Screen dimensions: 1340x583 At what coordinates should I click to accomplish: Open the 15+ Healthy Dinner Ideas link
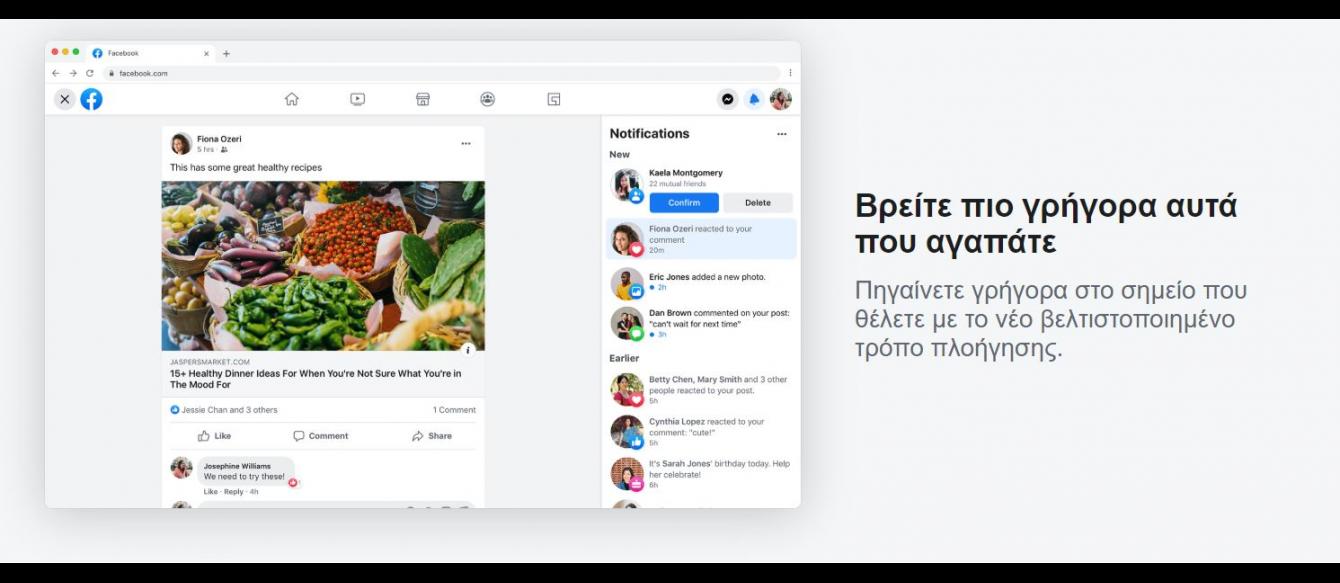tap(315, 379)
